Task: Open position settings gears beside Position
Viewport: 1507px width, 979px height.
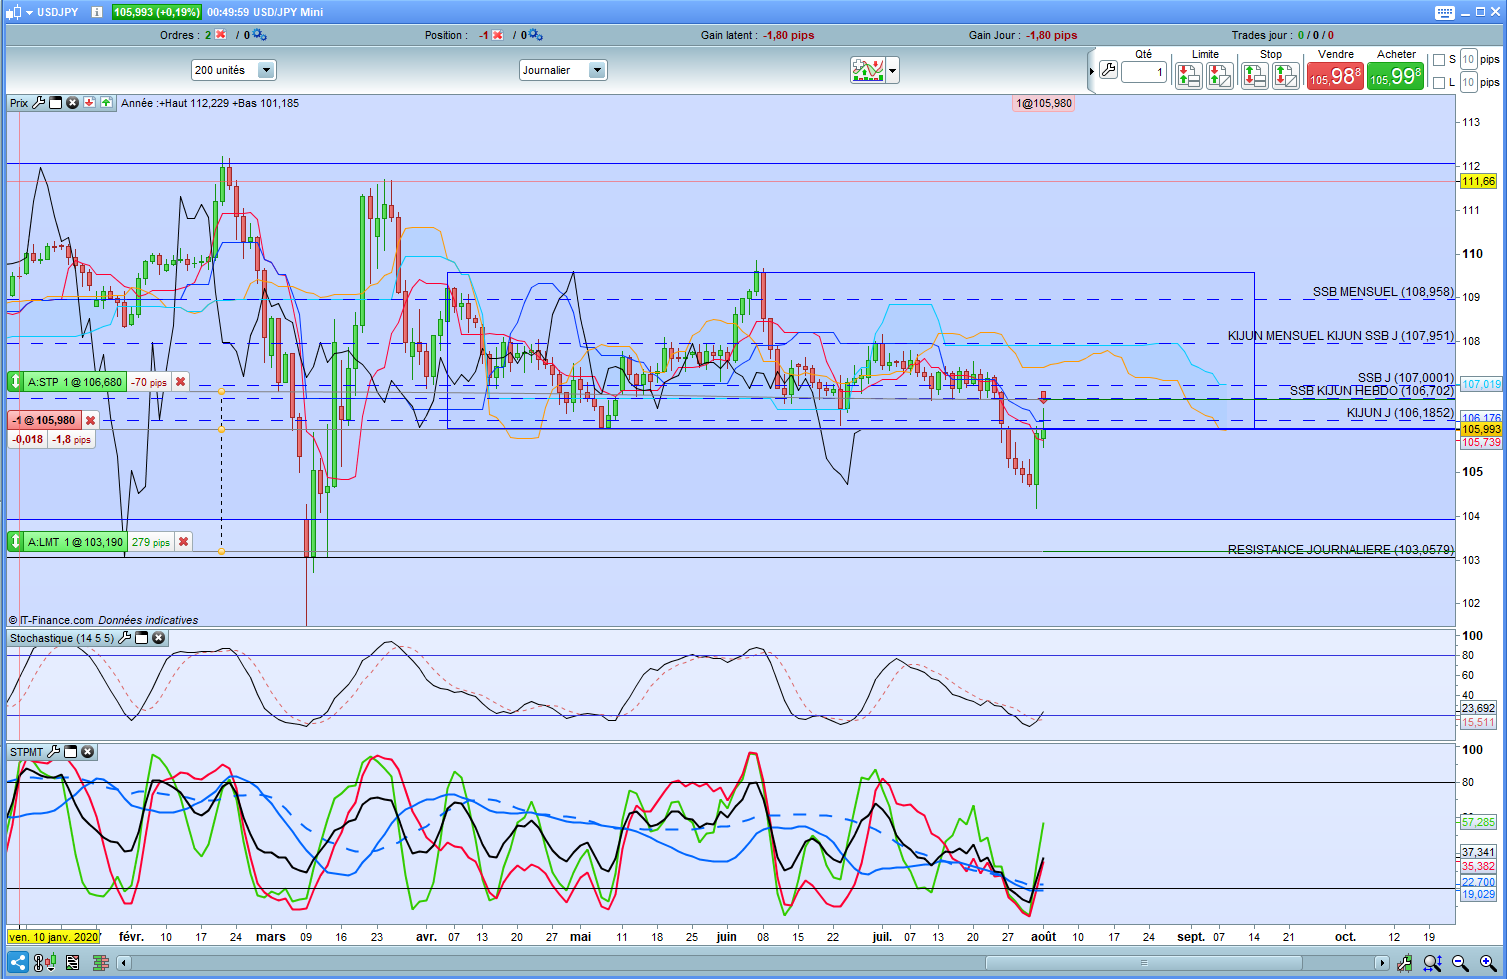Action: (x=535, y=35)
